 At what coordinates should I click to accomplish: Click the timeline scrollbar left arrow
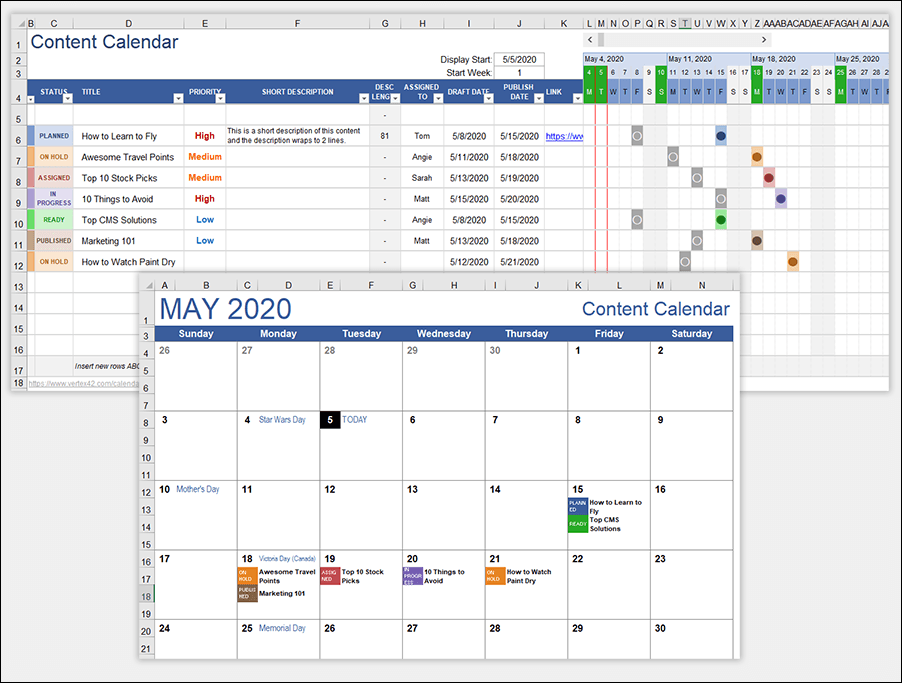[590, 40]
